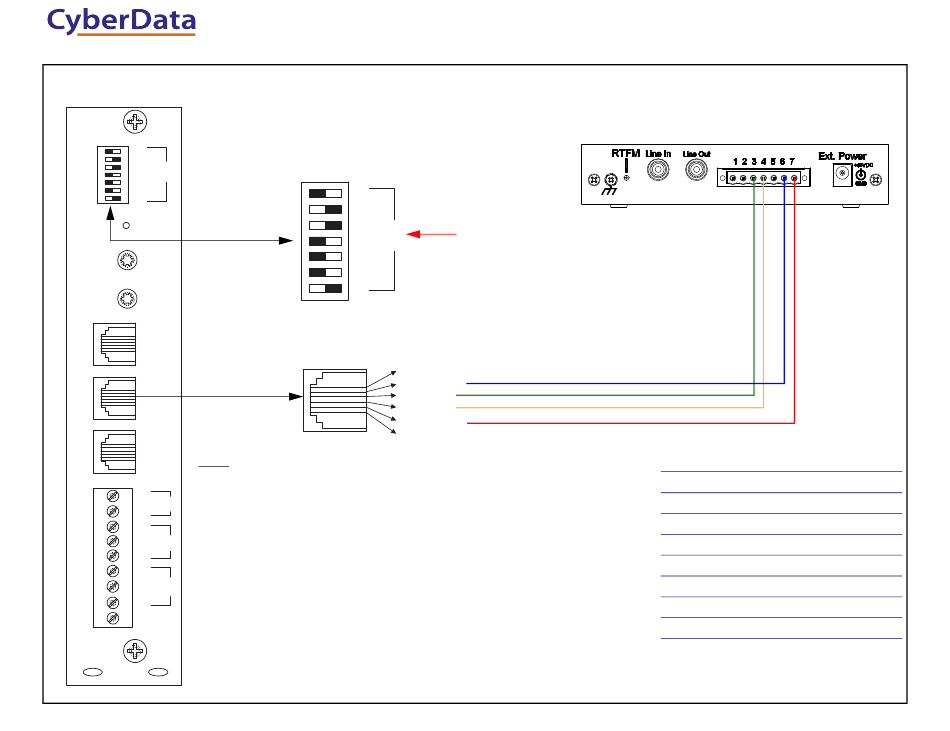Click the Ext. Power barrel jack
Screen dimensions: 950x731
click(x=842, y=175)
